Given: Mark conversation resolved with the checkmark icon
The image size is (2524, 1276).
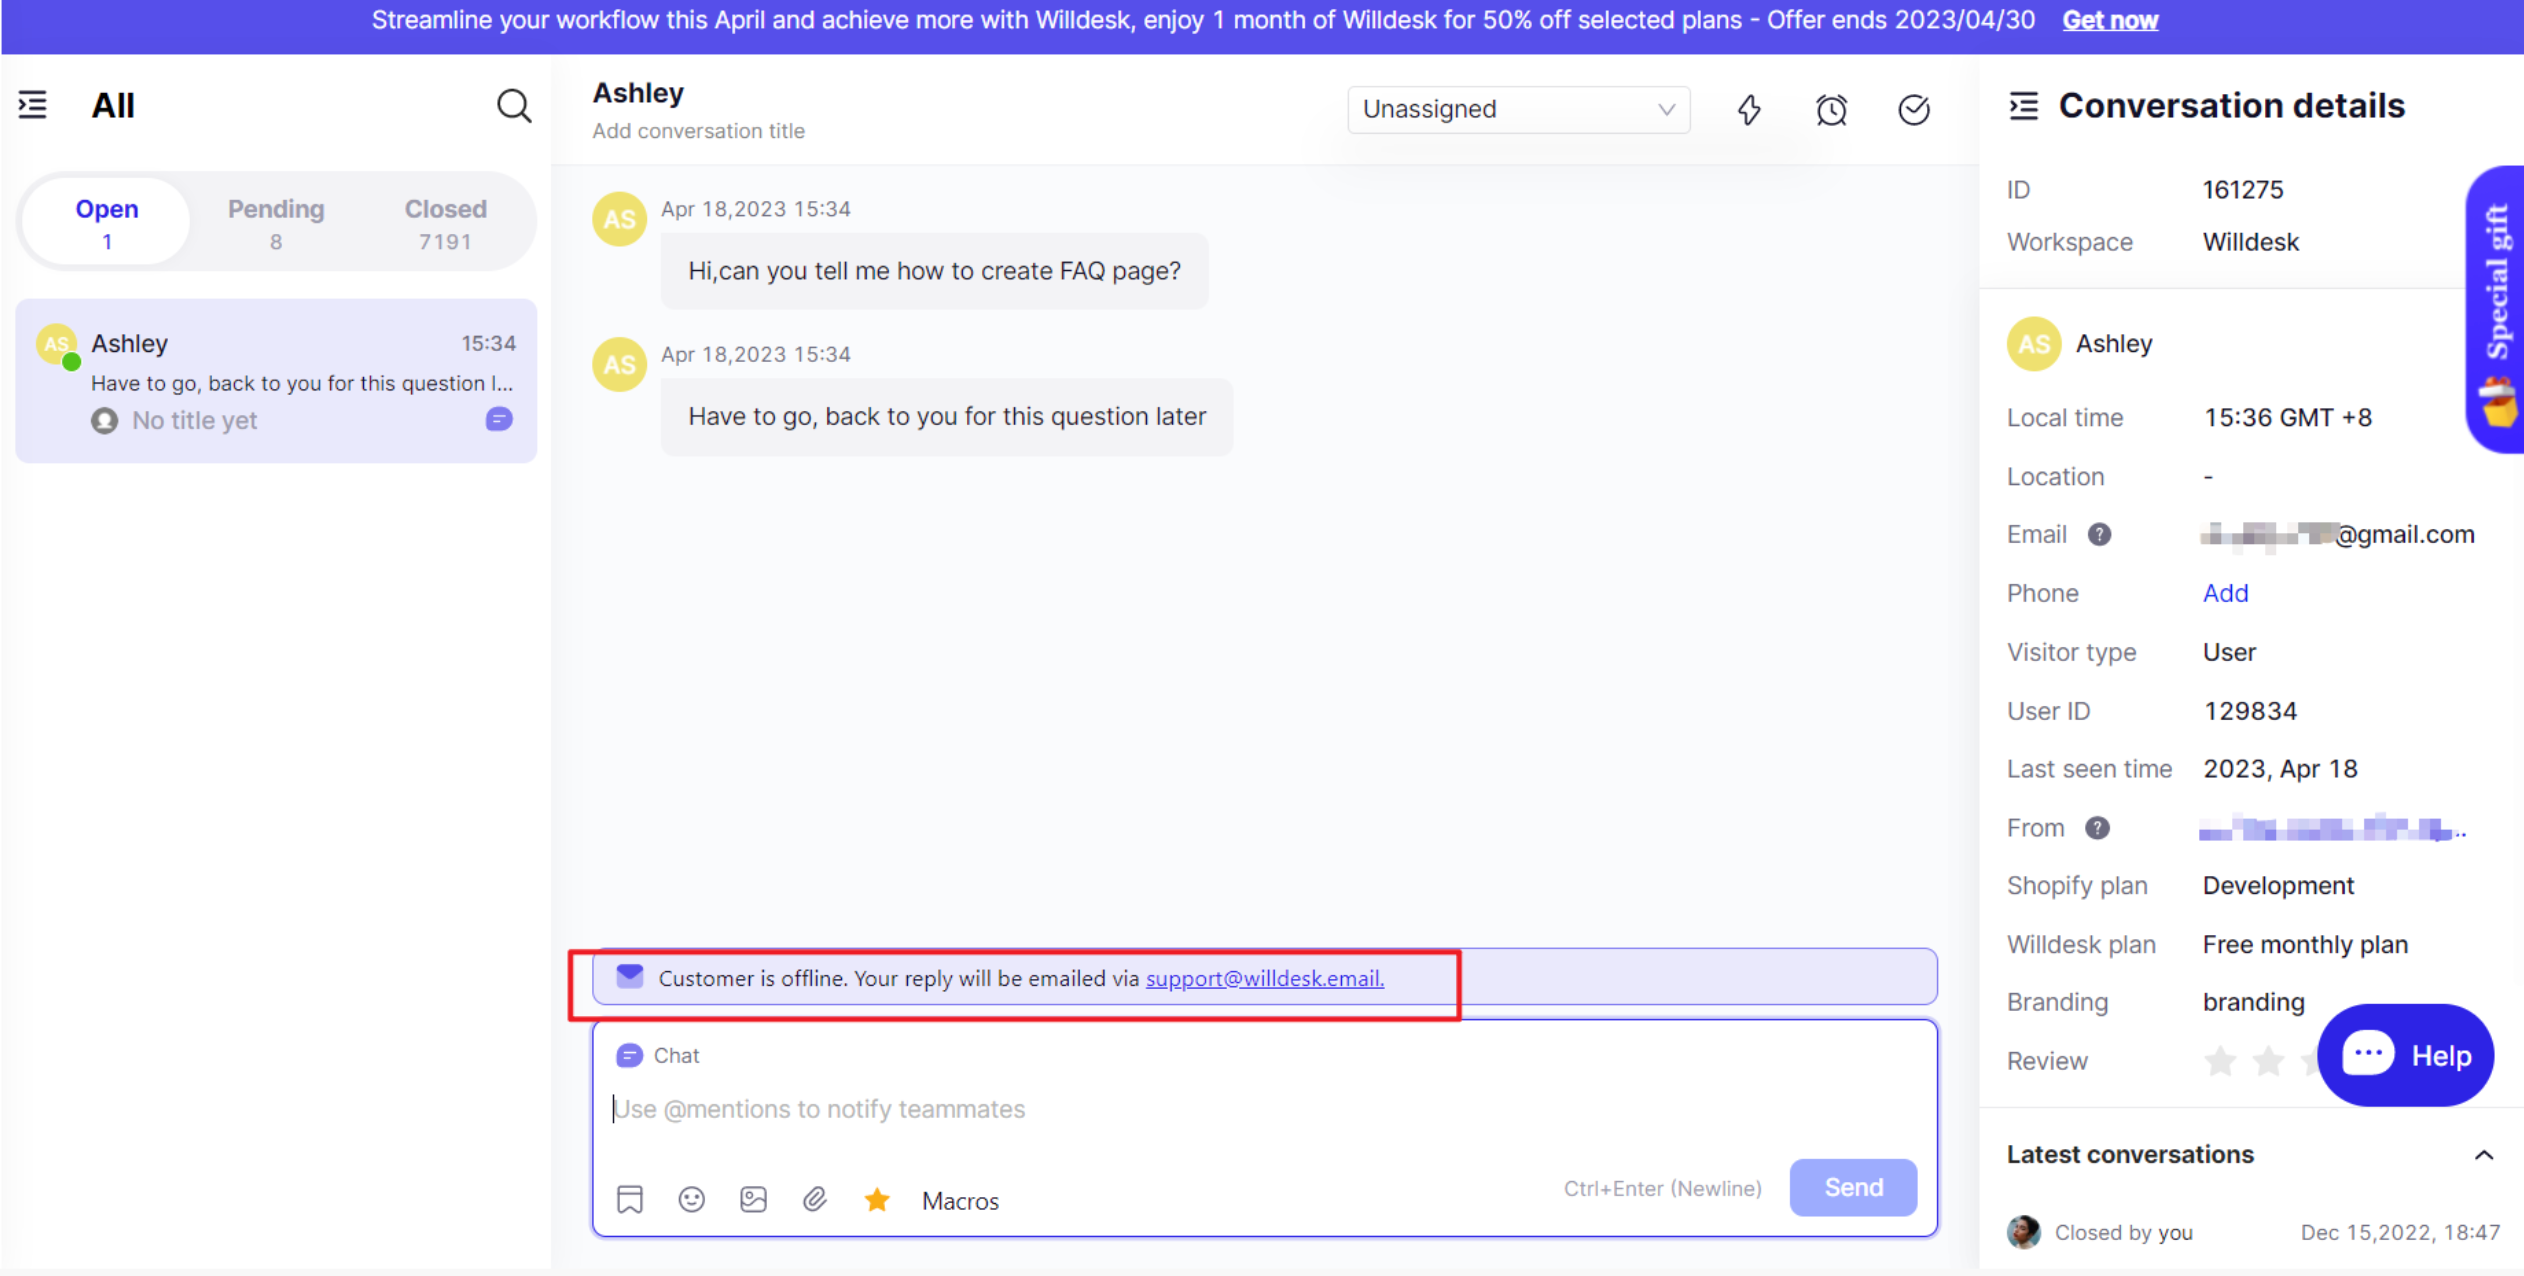Looking at the screenshot, I should 1913,109.
